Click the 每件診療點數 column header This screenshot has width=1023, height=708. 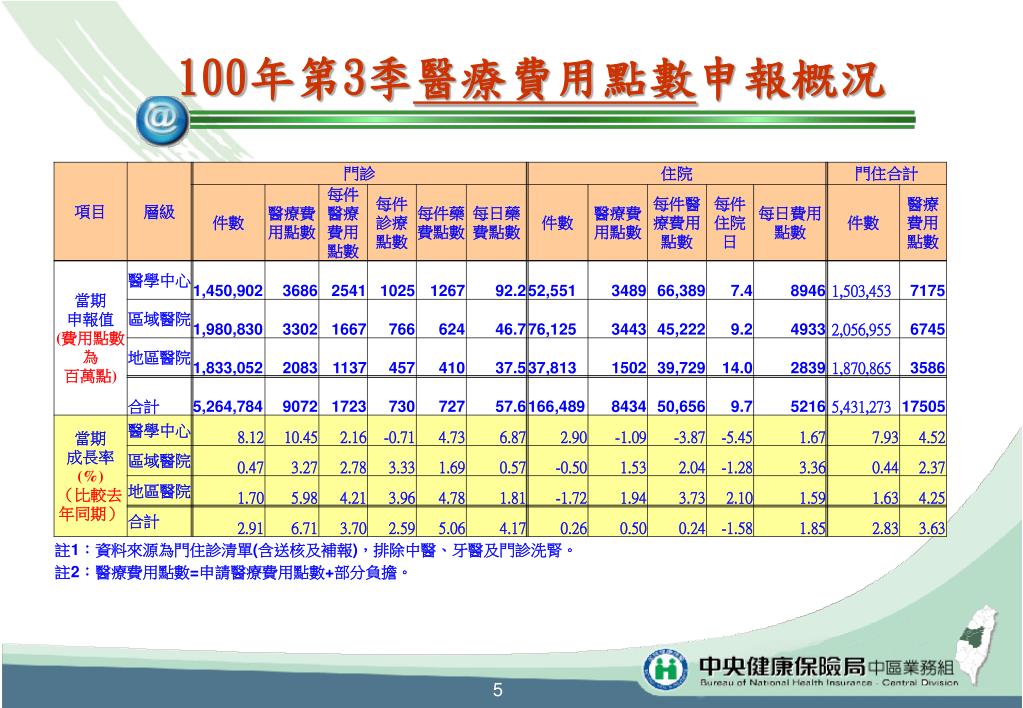point(391,223)
